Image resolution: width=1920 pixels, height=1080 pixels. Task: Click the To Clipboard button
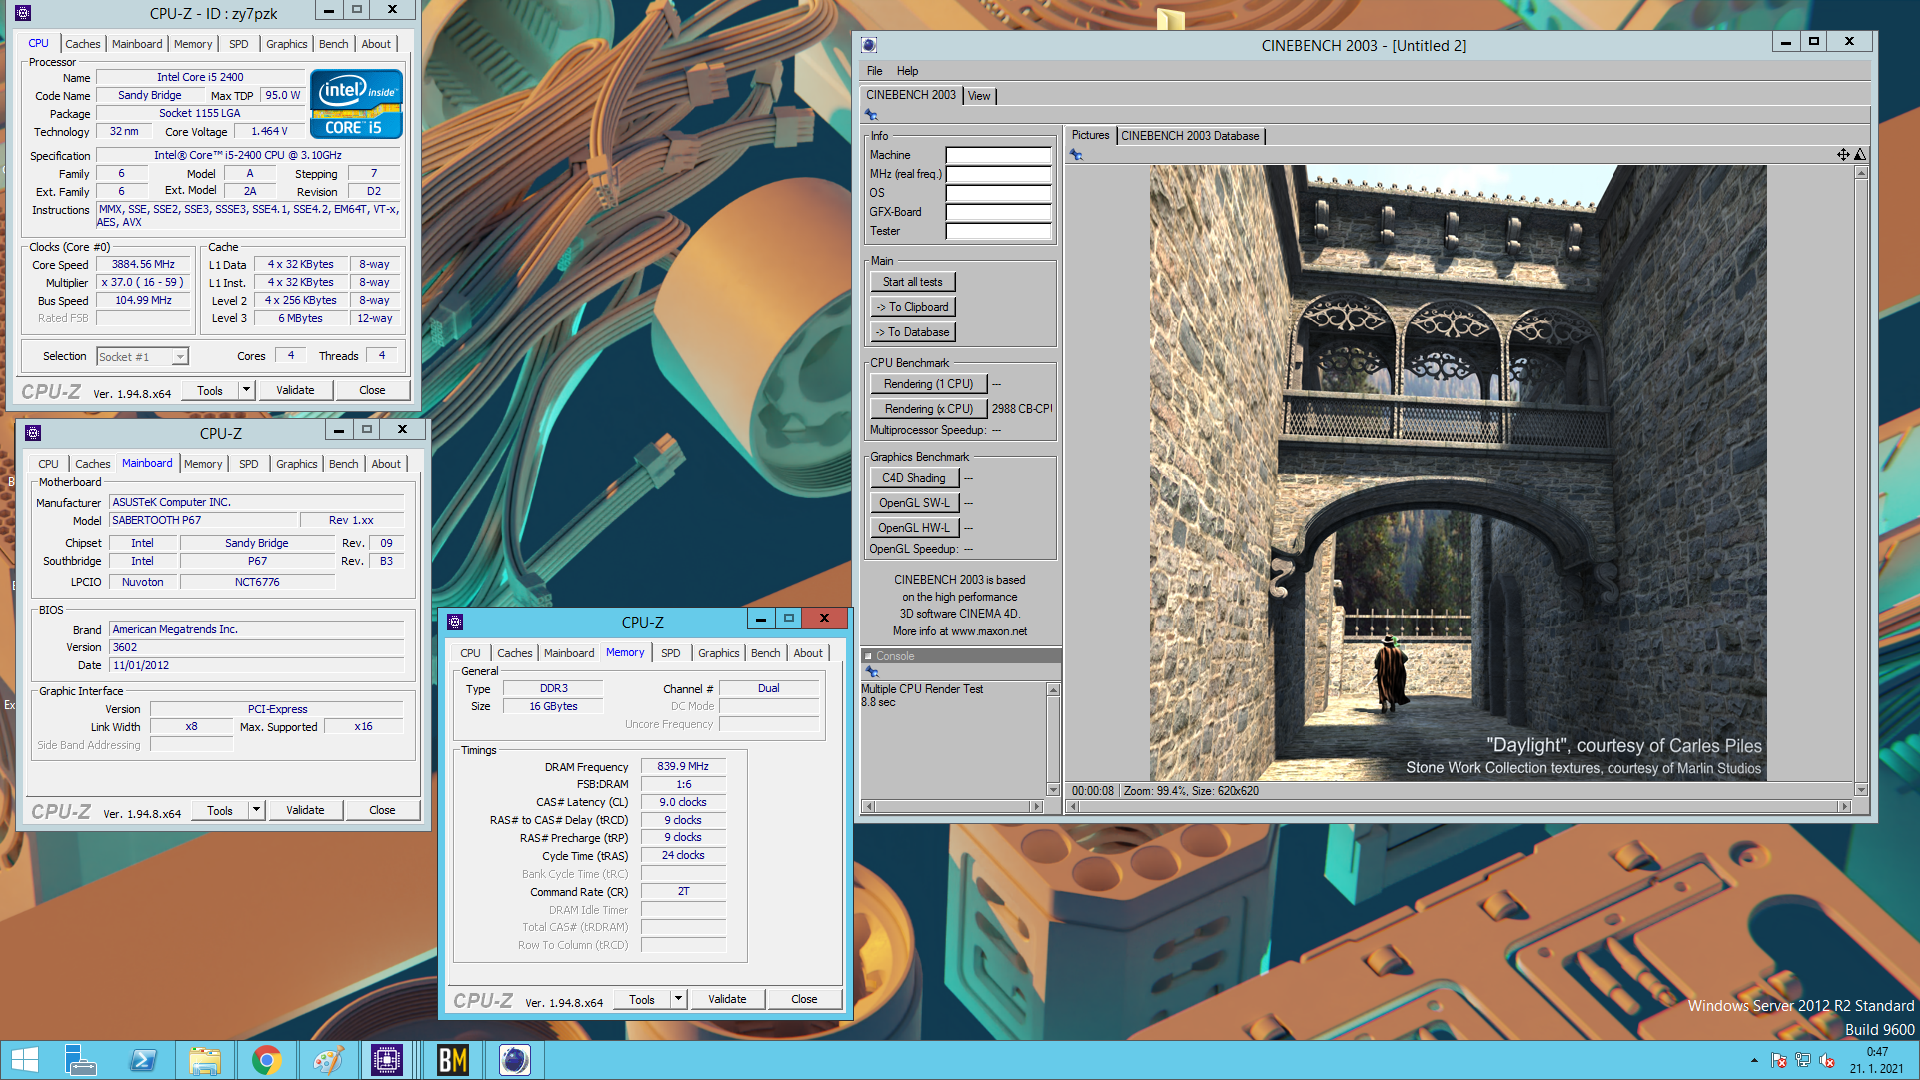tap(912, 307)
